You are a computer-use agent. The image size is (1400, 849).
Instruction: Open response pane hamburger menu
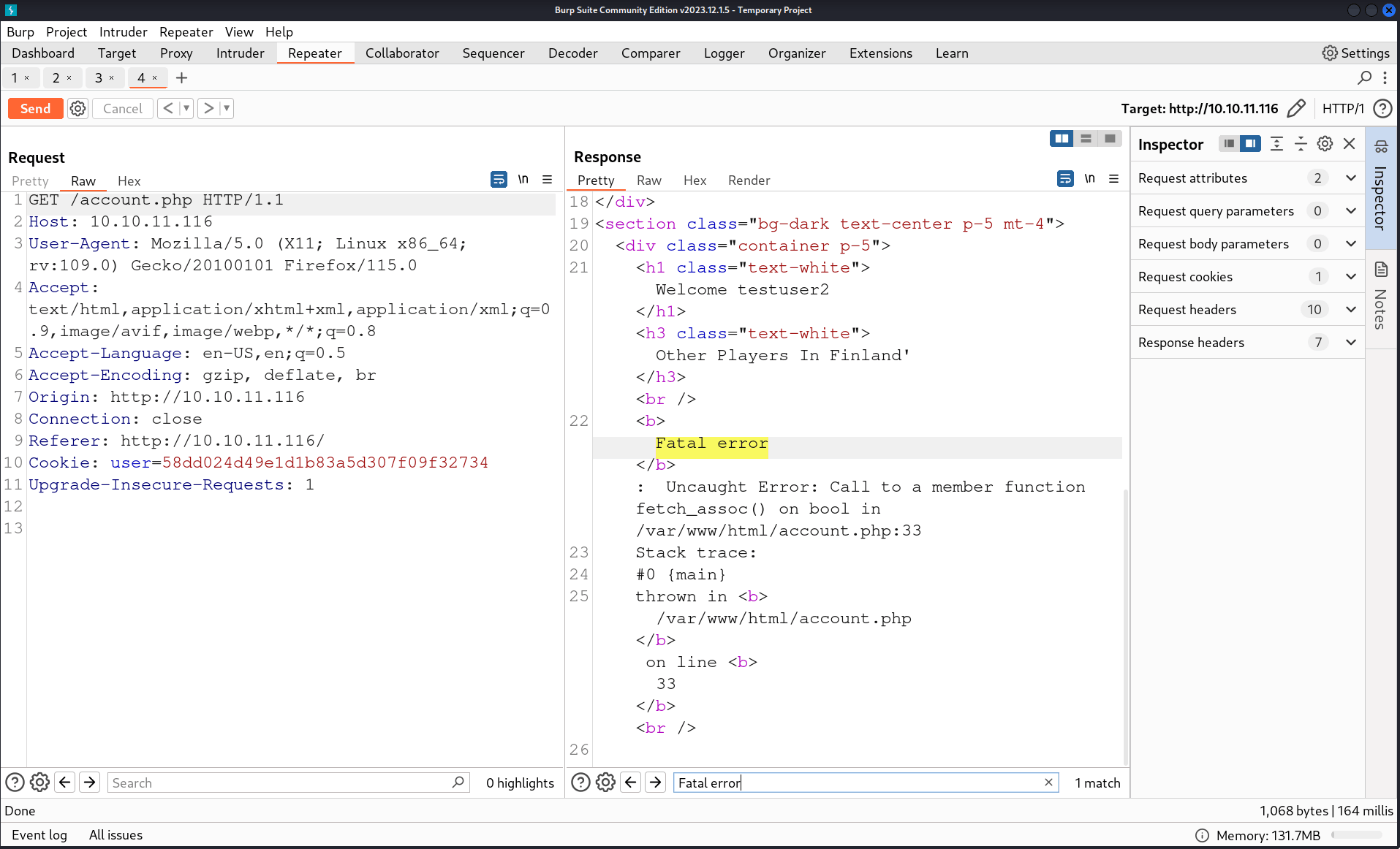(1114, 179)
